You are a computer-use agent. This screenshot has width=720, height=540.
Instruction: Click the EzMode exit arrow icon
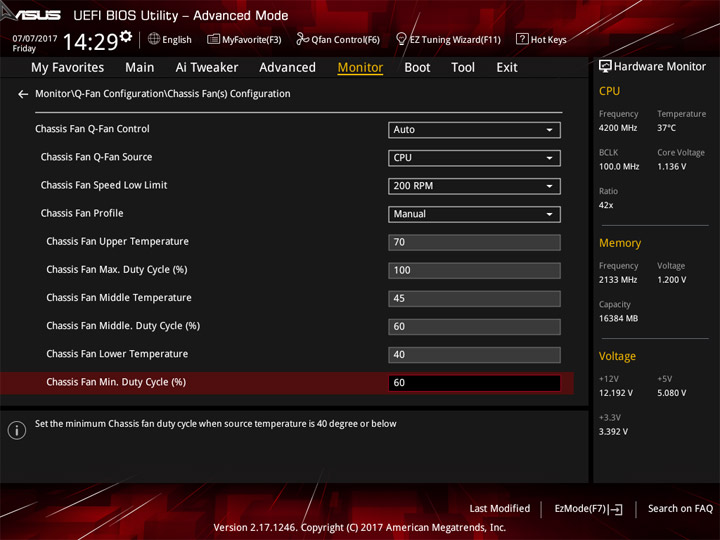click(x=616, y=509)
